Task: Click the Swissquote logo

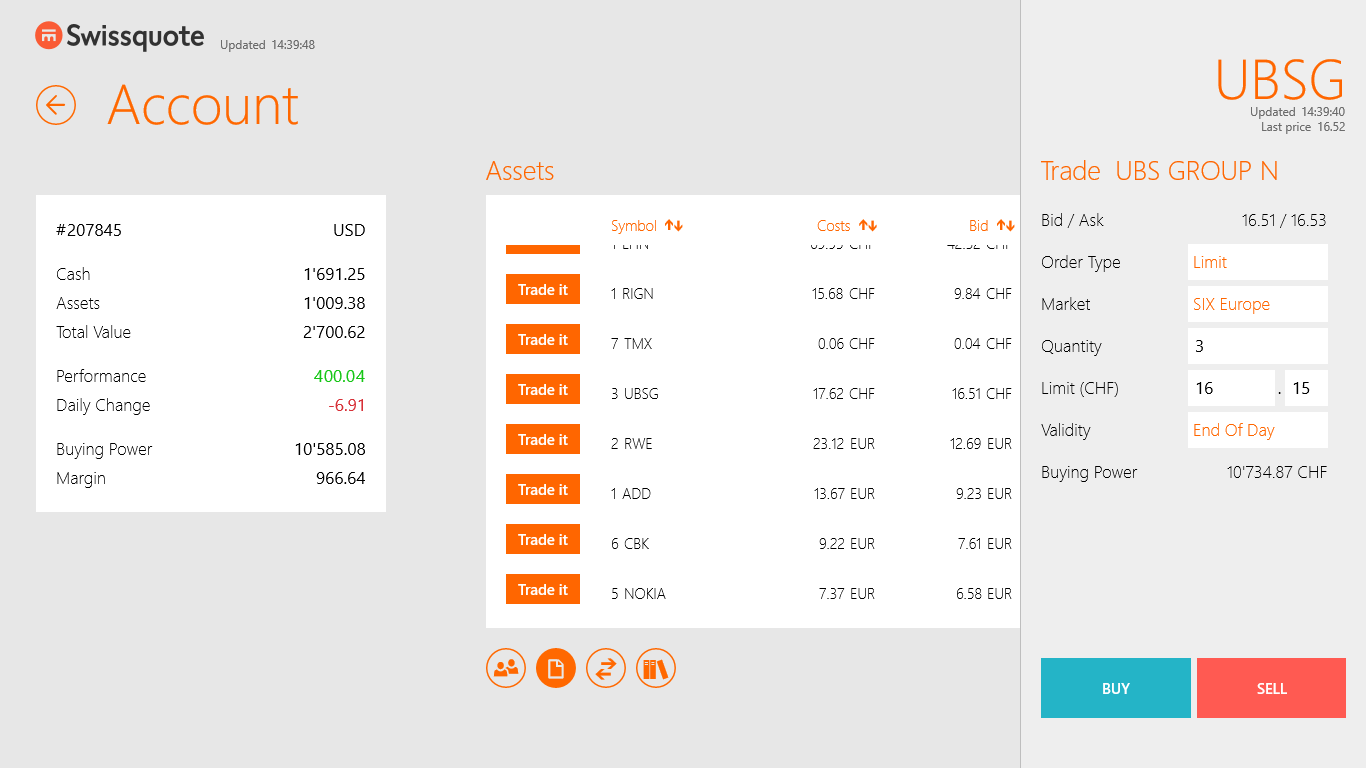Action: tap(119, 35)
